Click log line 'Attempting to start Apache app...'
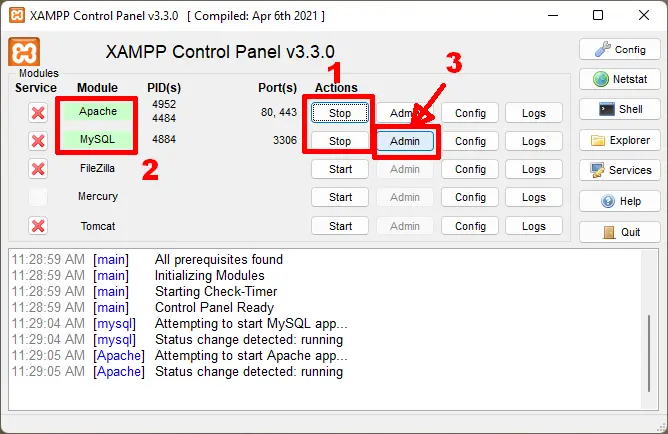 click(x=251, y=356)
